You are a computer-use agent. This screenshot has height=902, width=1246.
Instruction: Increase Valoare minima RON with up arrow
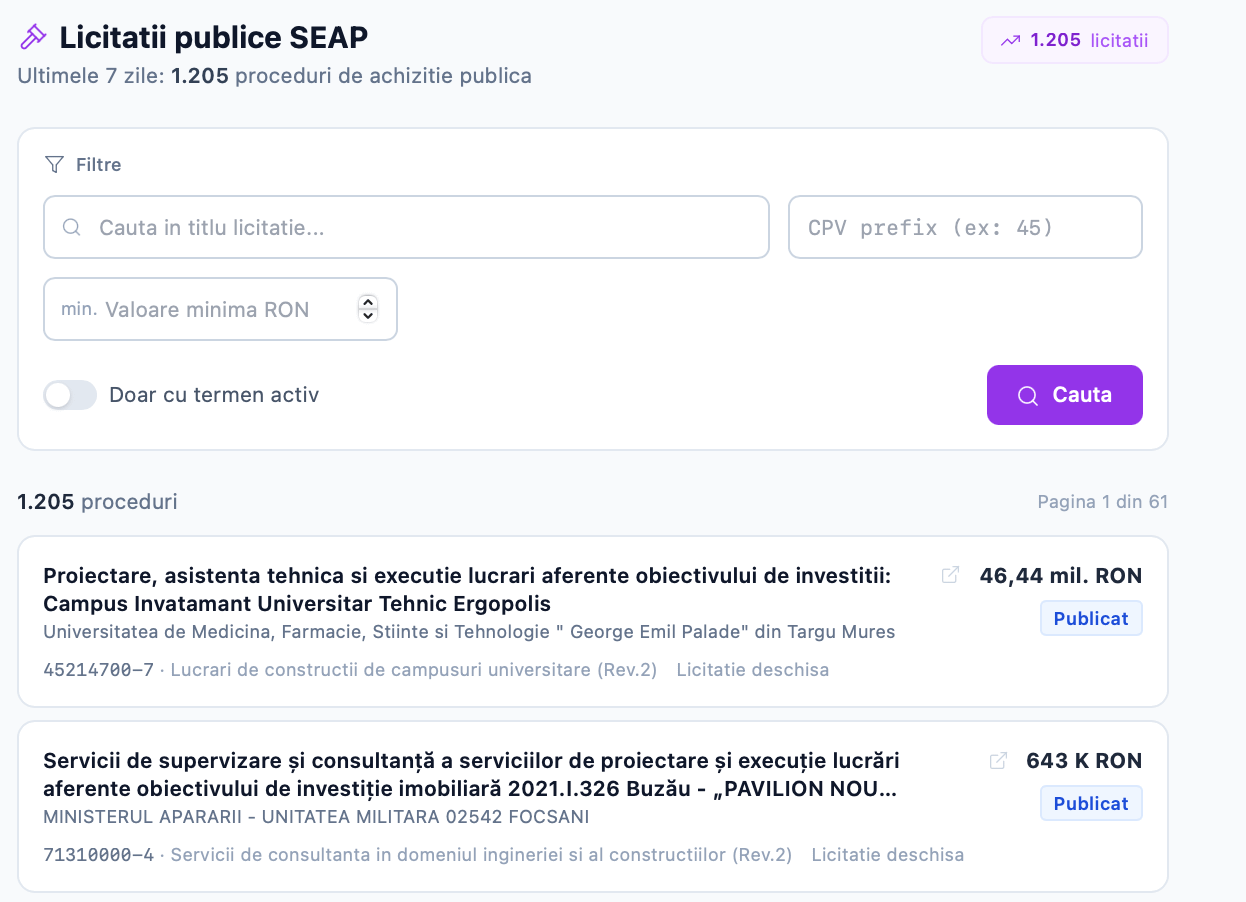pyautogui.click(x=368, y=303)
